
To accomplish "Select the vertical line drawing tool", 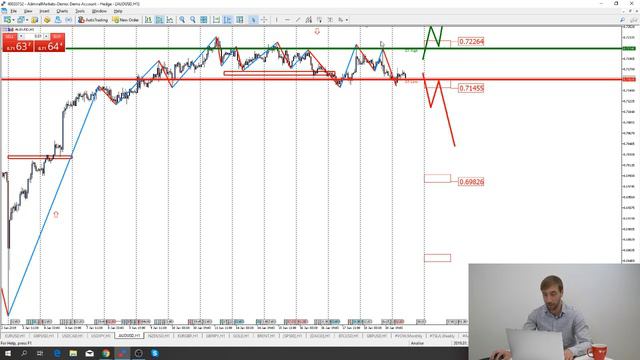I will point(277,20).
